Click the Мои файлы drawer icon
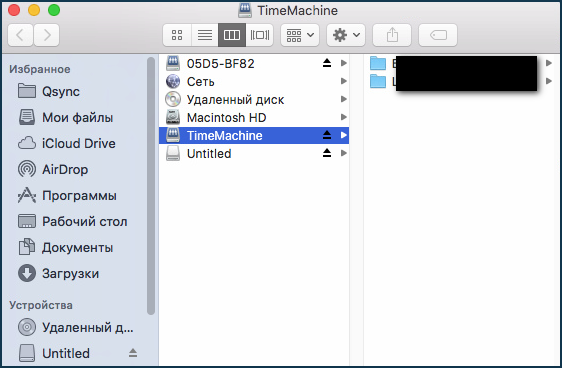Screen dimensions: 562x368 27,117
